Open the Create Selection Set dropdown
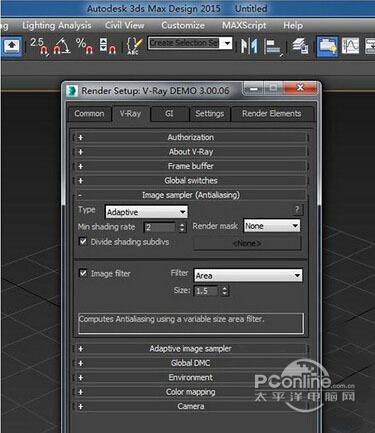375x433 pixels. (227, 43)
